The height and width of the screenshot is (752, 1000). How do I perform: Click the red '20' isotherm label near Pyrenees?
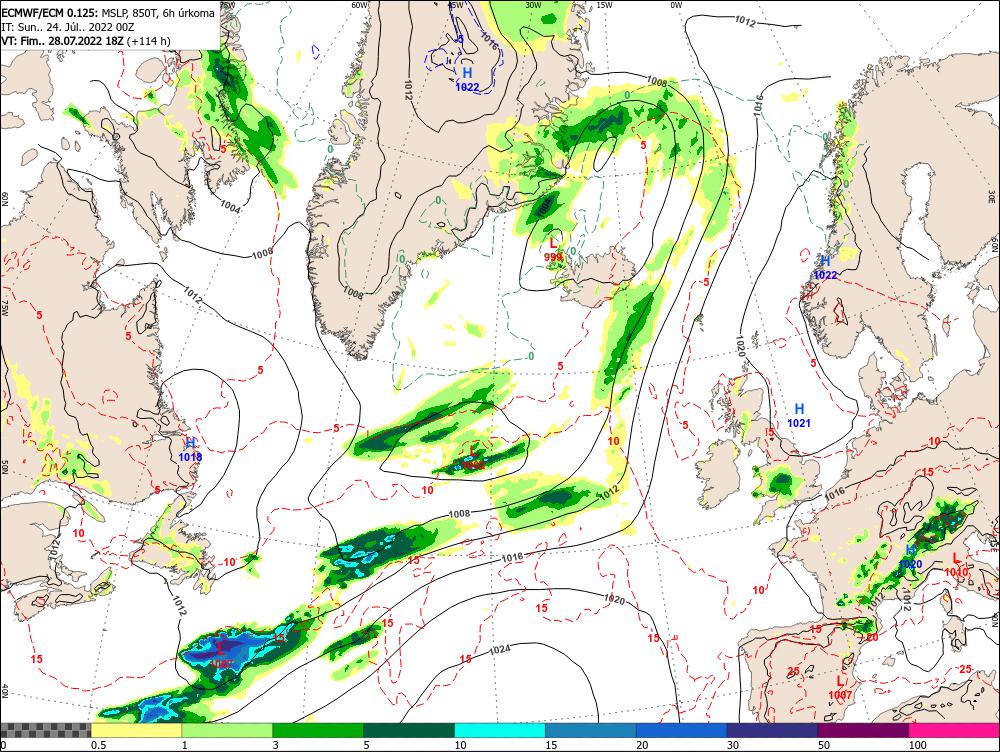click(x=872, y=637)
